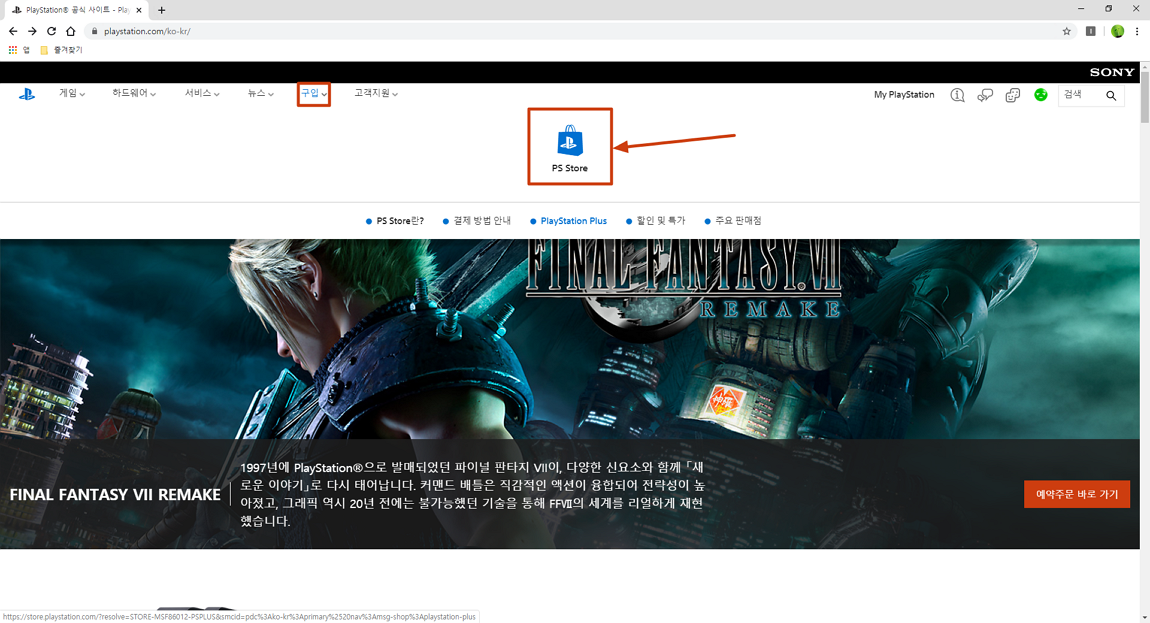The image size is (1150, 623).
Task: Click the green PSN avatar icon
Action: click(1041, 95)
